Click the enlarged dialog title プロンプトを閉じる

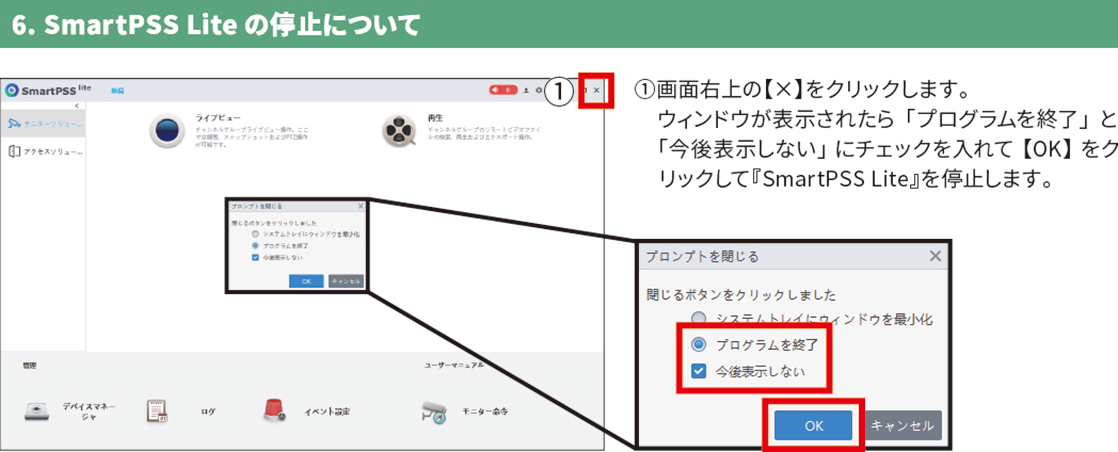click(x=702, y=256)
